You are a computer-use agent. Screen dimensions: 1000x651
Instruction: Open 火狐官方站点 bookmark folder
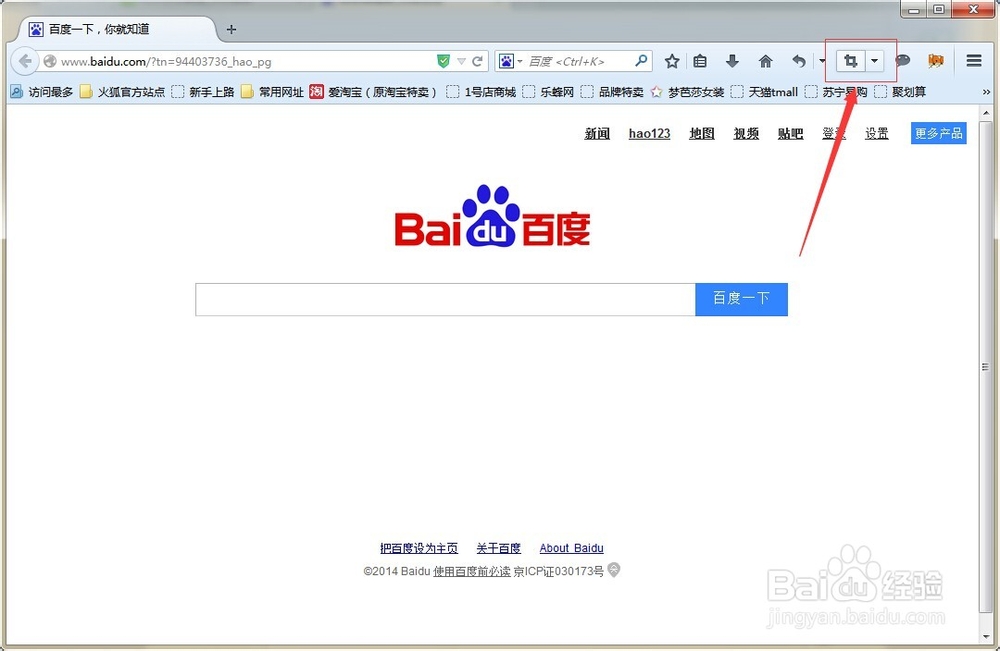coord(122,92)
